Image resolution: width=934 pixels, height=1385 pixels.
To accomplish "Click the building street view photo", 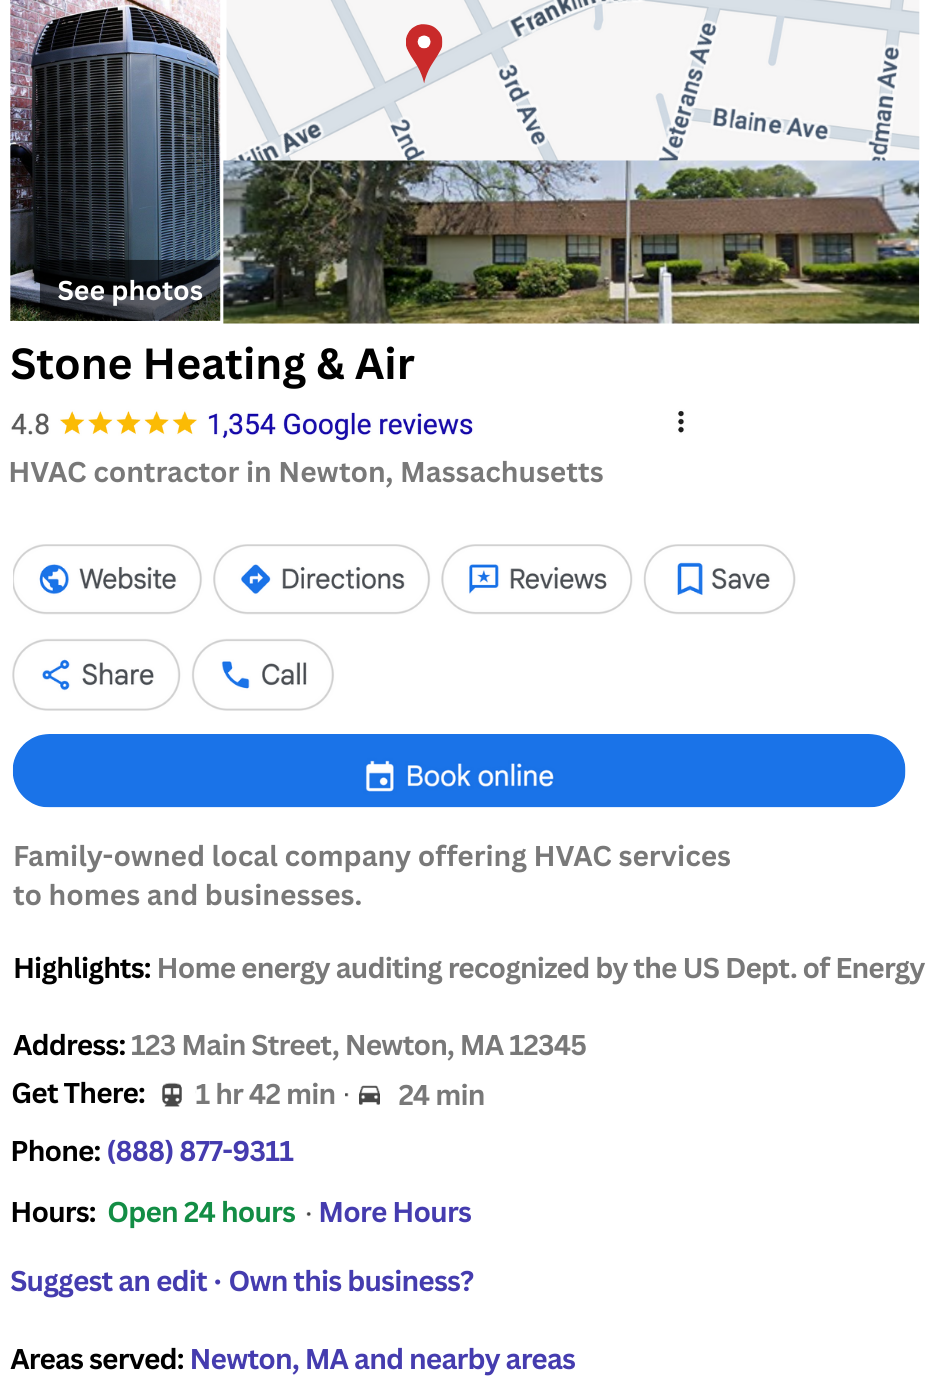I will [x=570, y=242].
